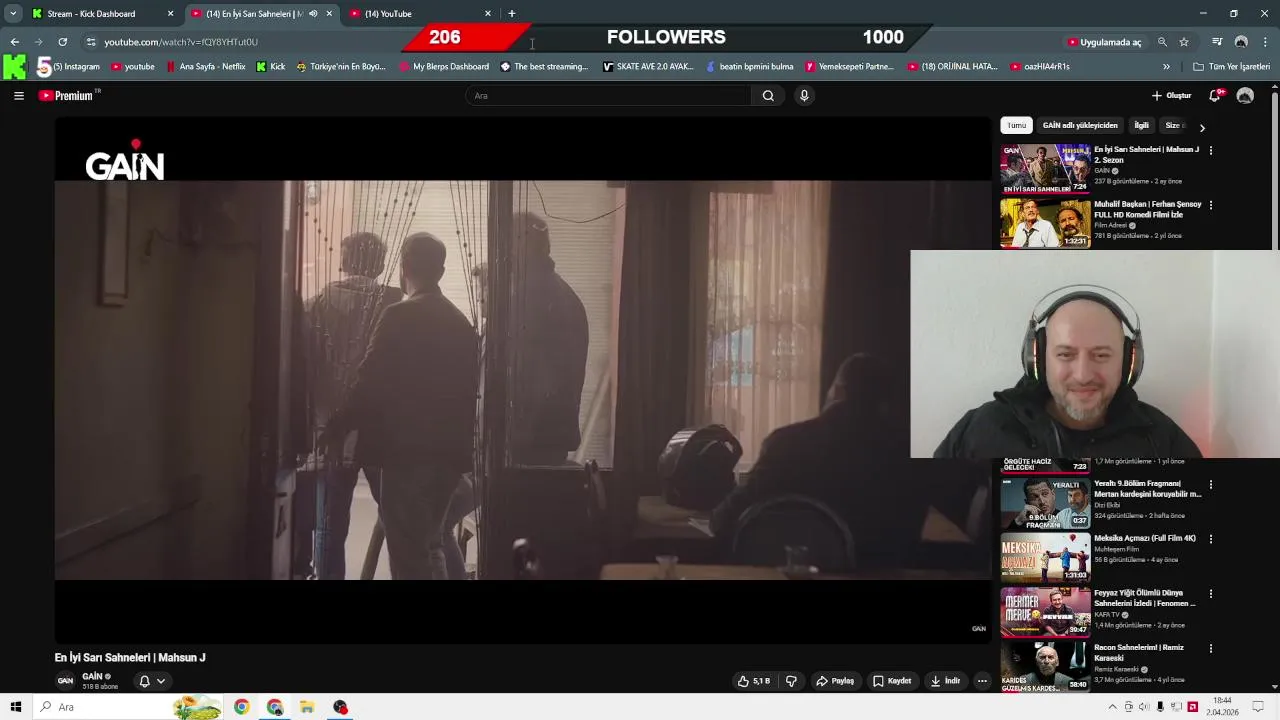Viewport: 1280px width, 720px height.
Task: Play the Meksika Açmazı thumbnail
Action: point(1045,557)
